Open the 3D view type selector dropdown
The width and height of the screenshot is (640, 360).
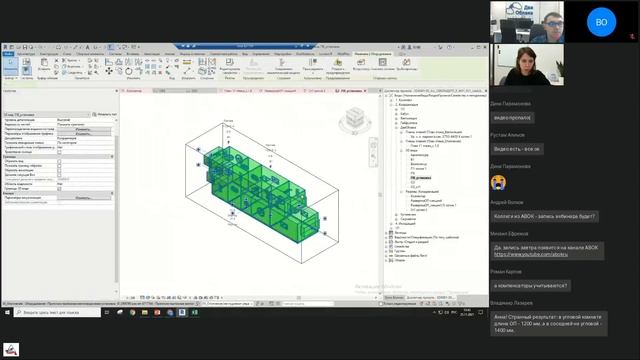click(47, 115)
